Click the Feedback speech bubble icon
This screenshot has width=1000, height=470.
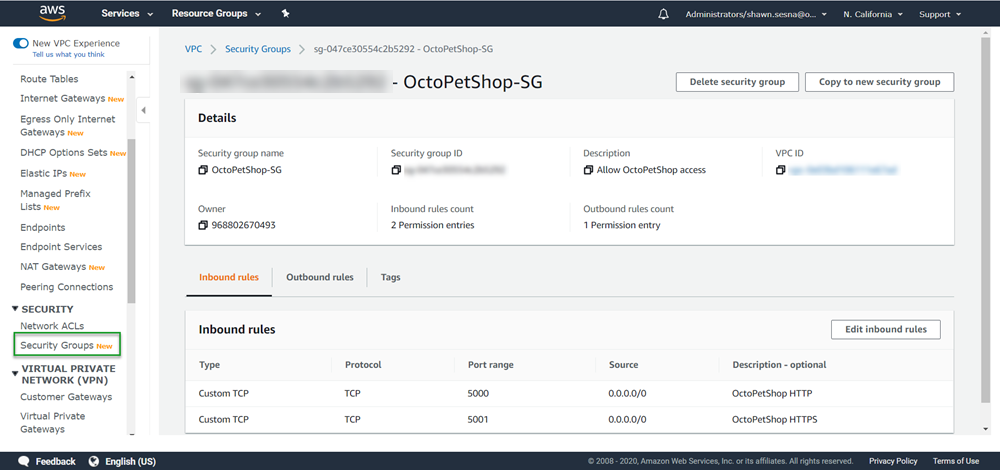coord(24,461)
